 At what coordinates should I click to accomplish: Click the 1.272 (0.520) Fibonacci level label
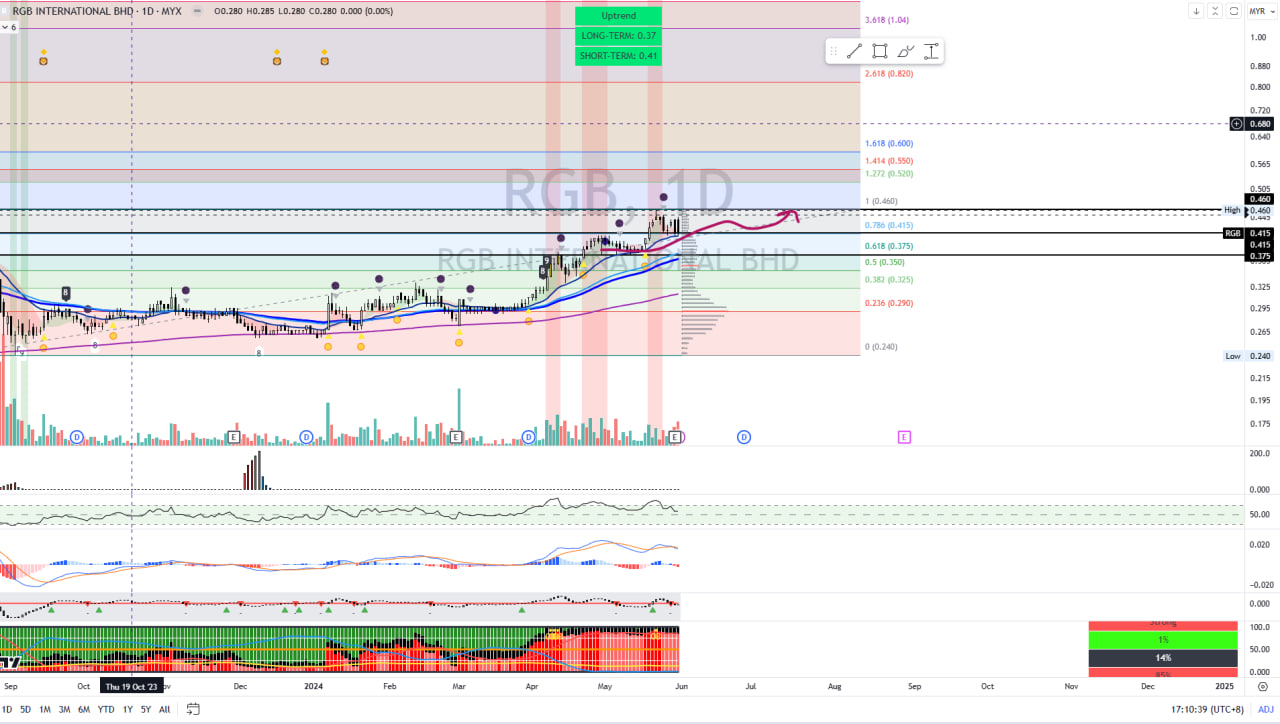pyautogui.click(x=889, y=174)
